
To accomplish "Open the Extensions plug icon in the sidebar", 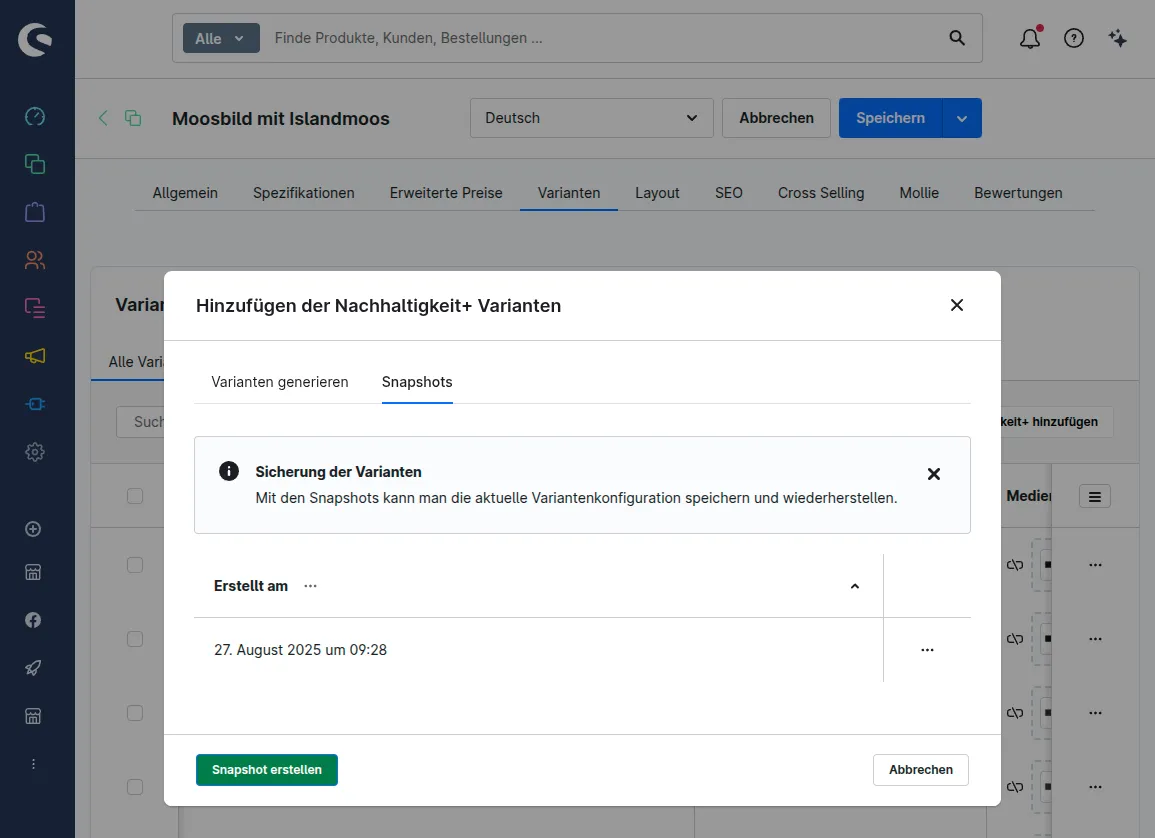I will click(x=35, y=404).
